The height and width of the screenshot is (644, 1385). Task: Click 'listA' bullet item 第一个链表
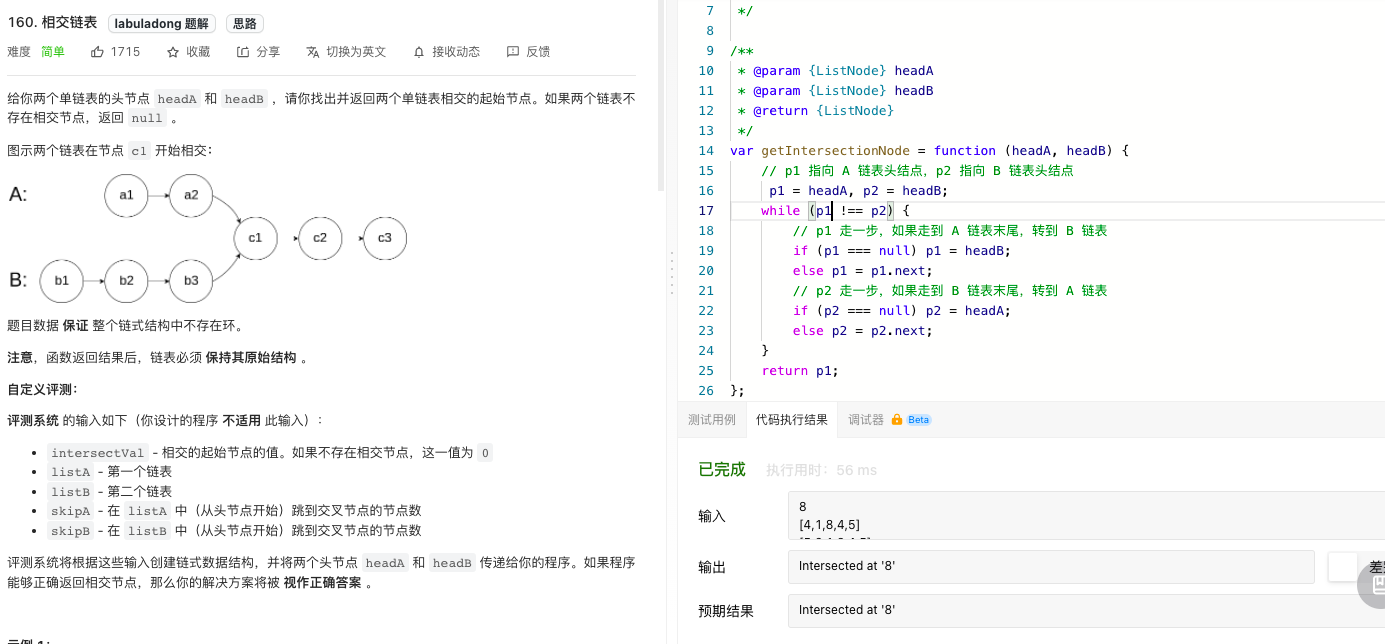(110, 472)
